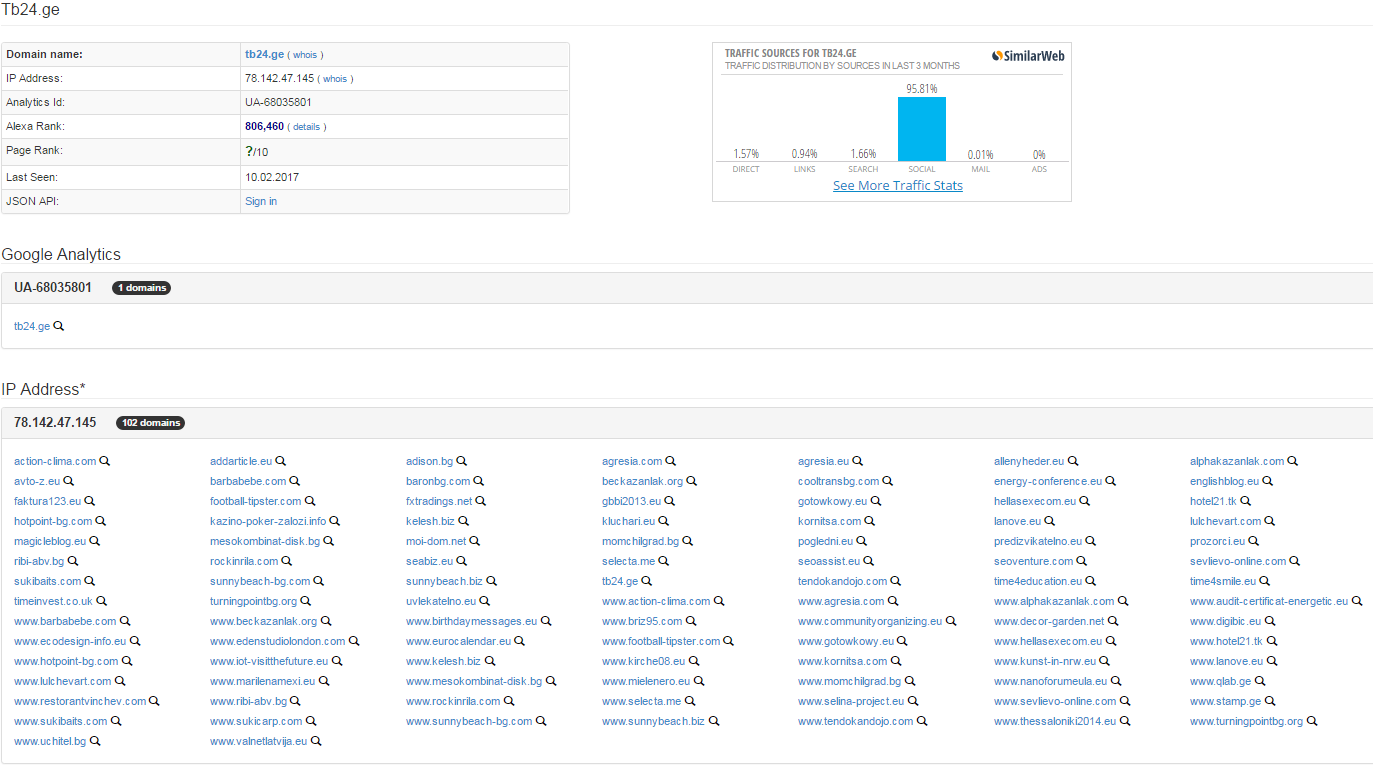Open the www.audit-certificat-energetic.eu link

(1269, 601)
